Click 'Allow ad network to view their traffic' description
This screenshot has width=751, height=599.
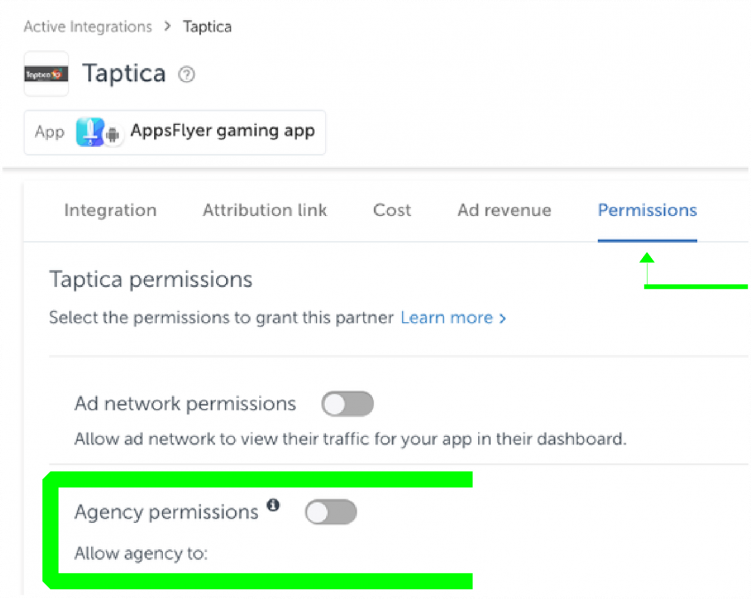click(350, 439)
